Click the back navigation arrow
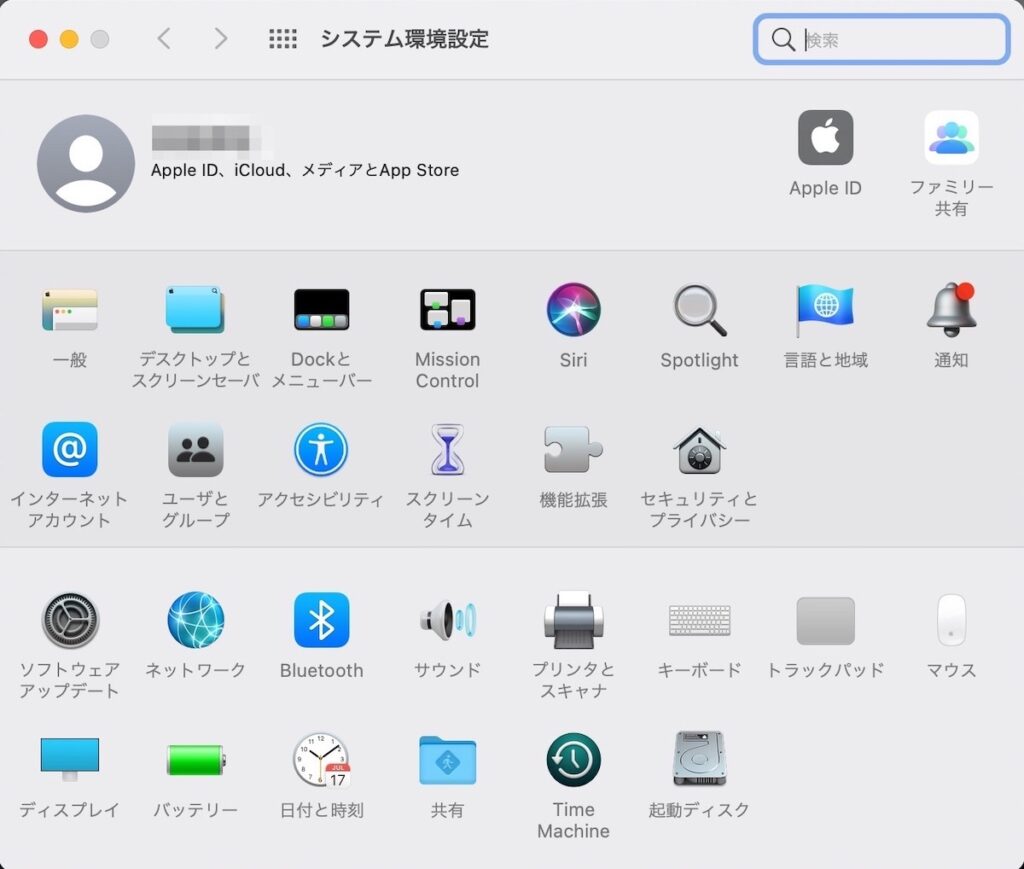 165,39
